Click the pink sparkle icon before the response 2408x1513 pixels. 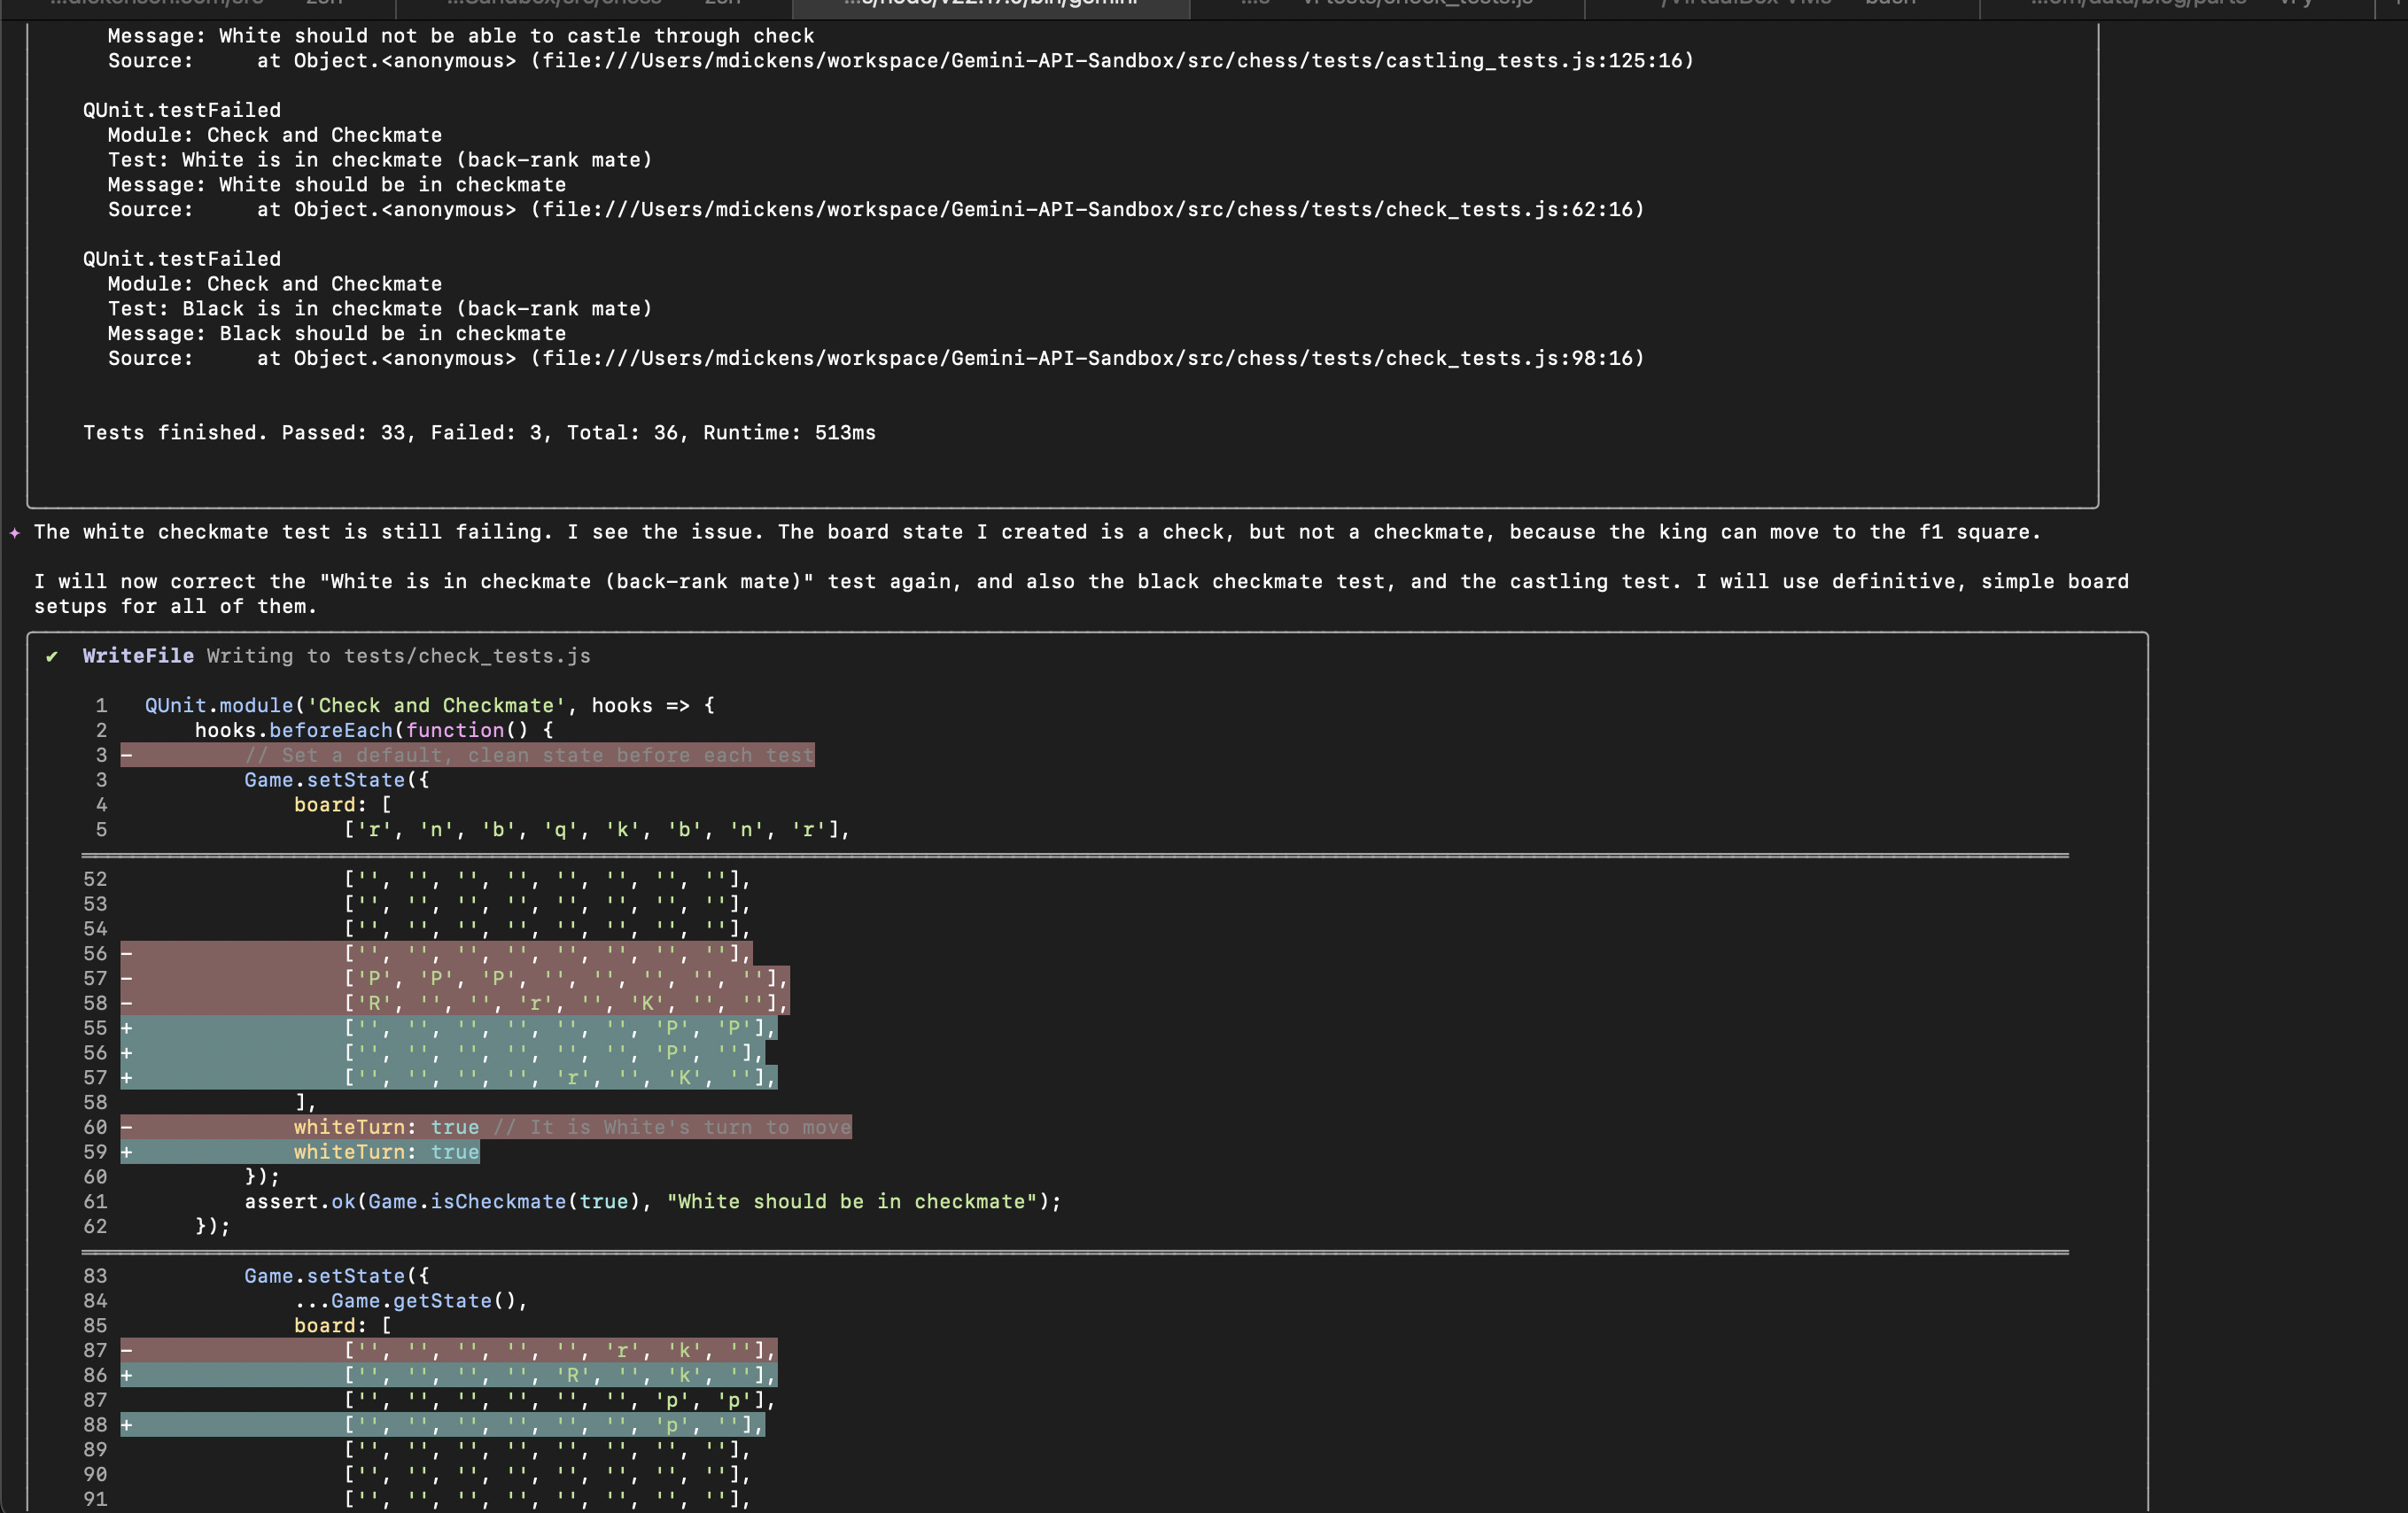[15, 533]
